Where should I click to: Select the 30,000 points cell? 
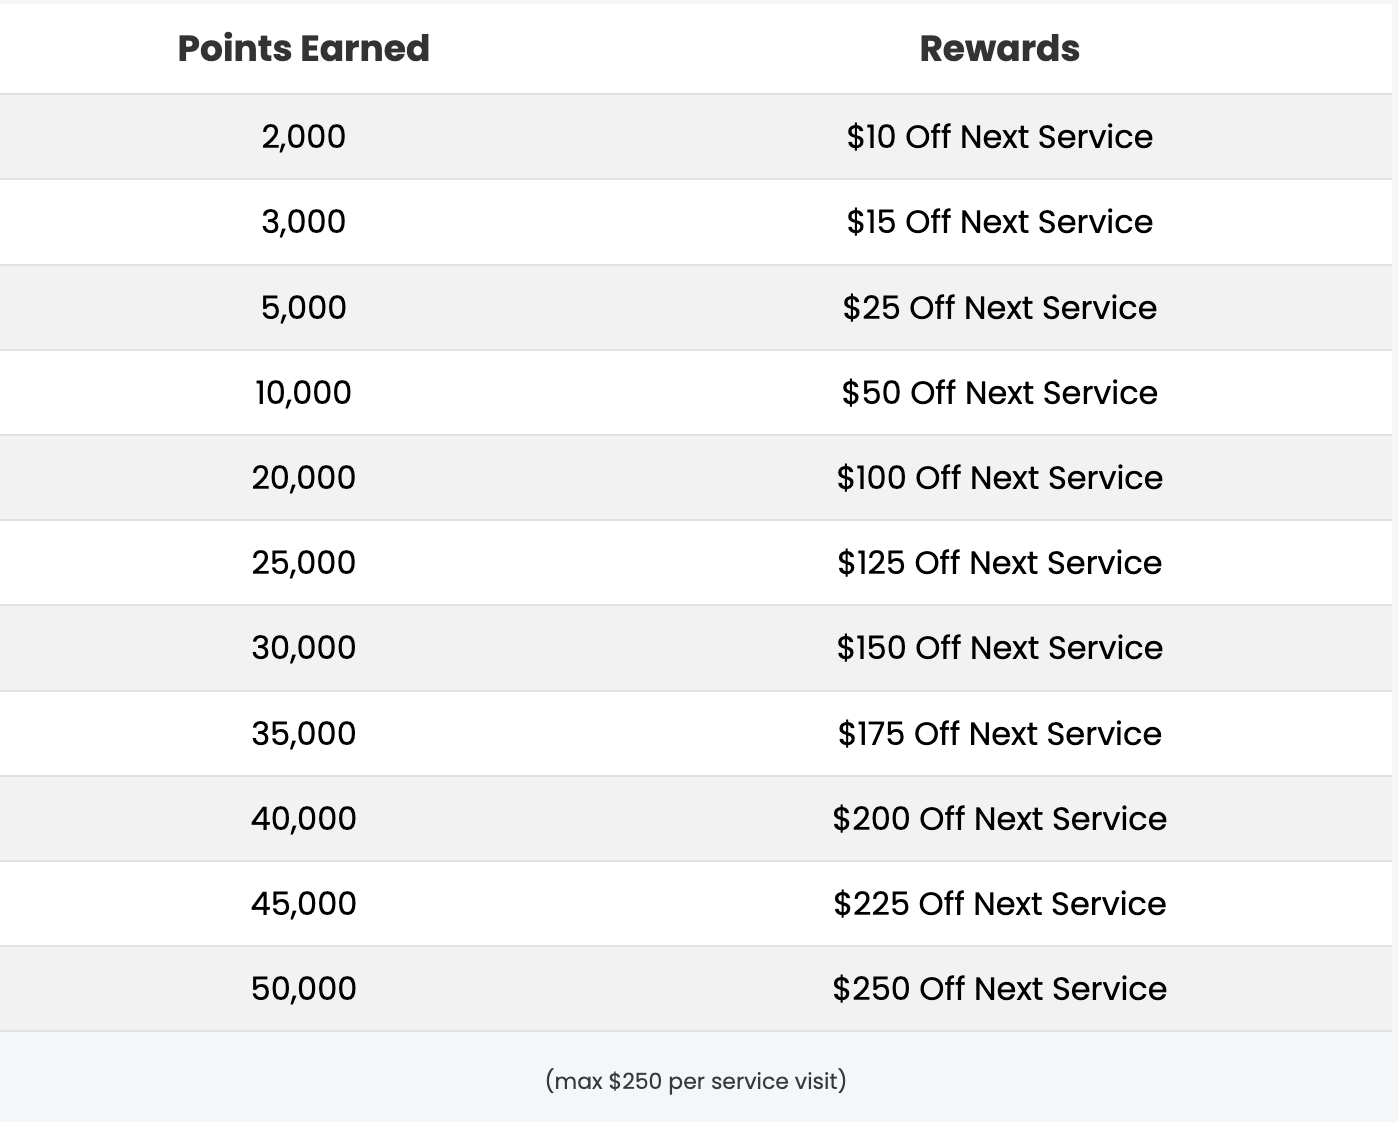(303, 648)
